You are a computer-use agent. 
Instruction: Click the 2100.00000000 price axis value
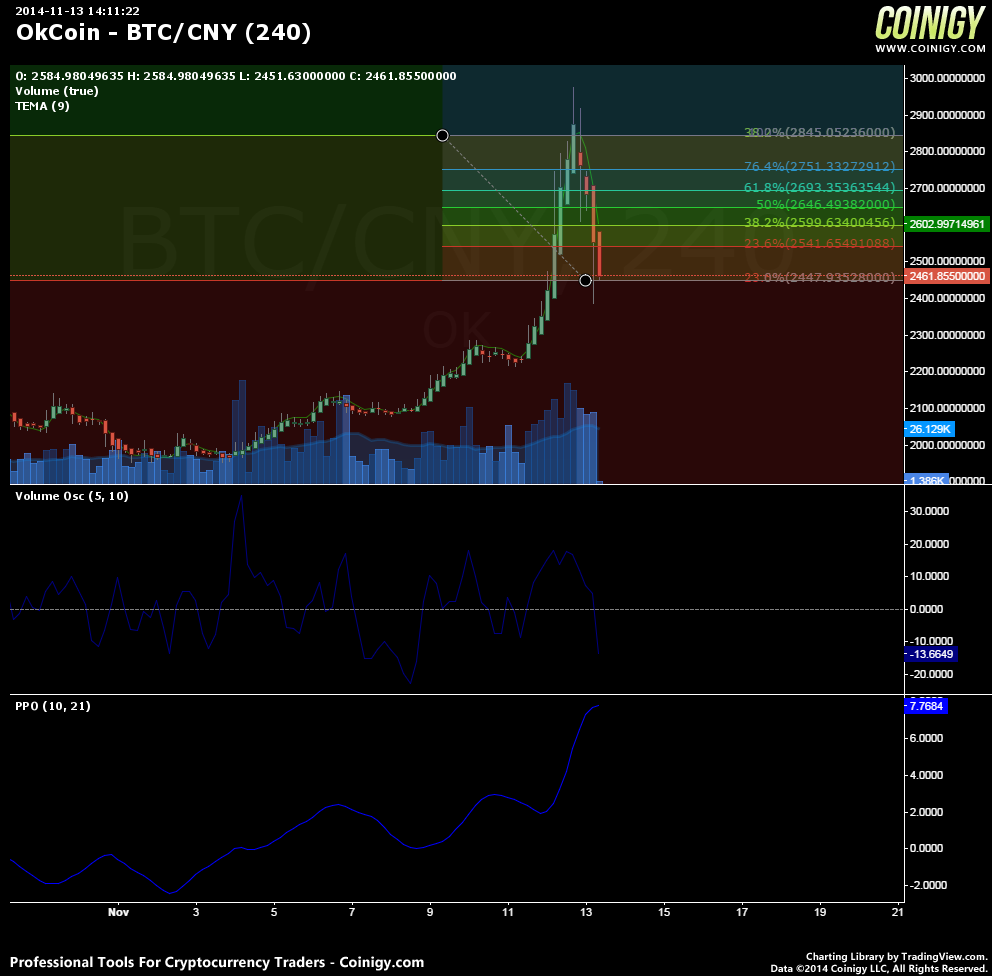pyautogui.click(x=947, y=408)
